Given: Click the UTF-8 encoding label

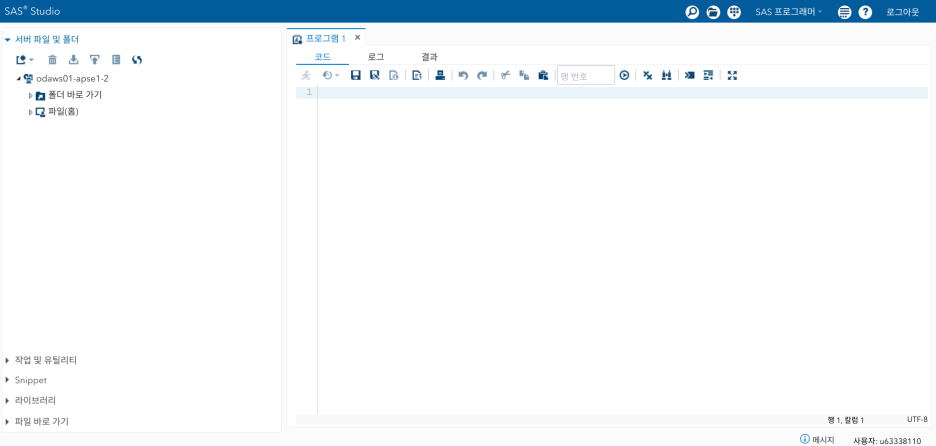Looking at the screenshot, I should click(x=917, y=420).
